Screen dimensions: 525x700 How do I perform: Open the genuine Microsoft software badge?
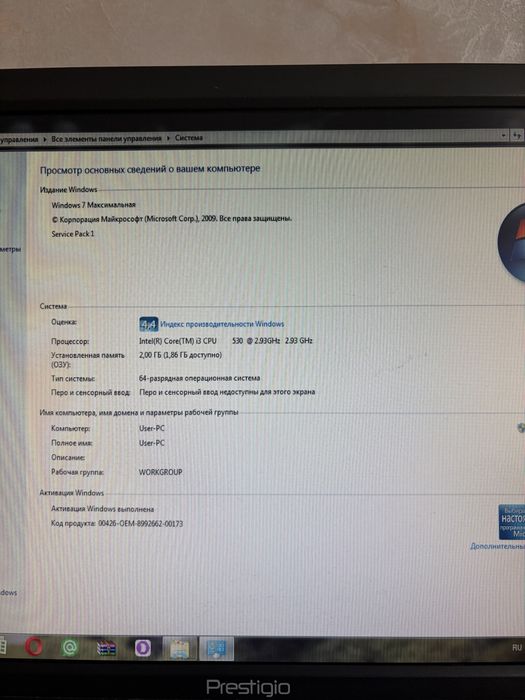[x=512, y=522]
